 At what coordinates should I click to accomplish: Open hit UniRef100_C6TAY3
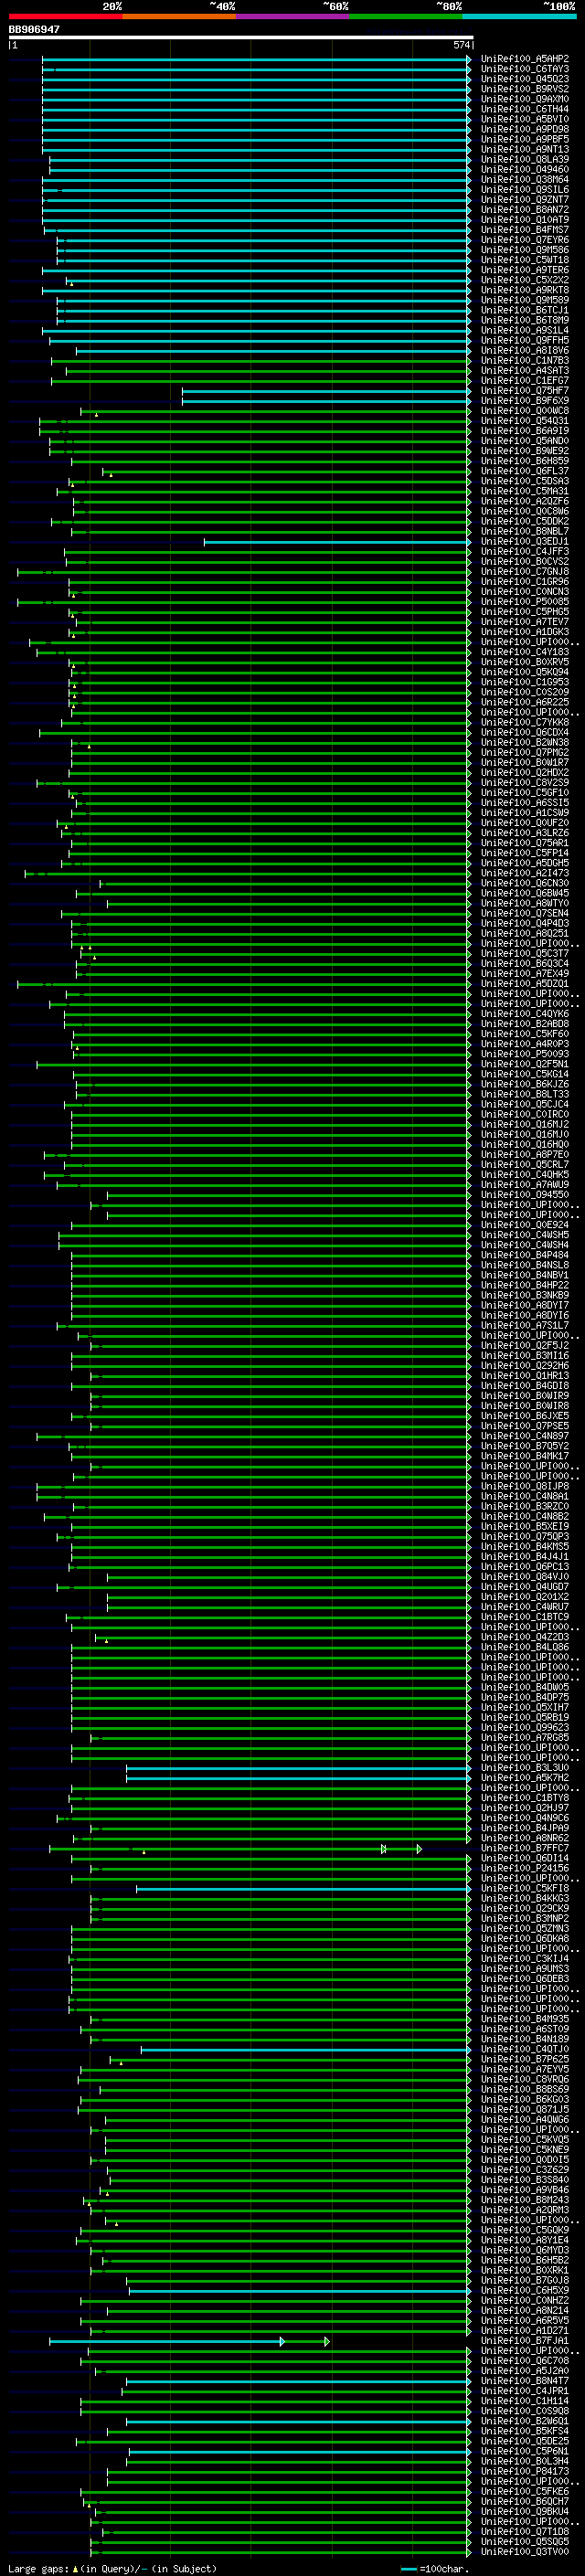click(x=525, y=69)
